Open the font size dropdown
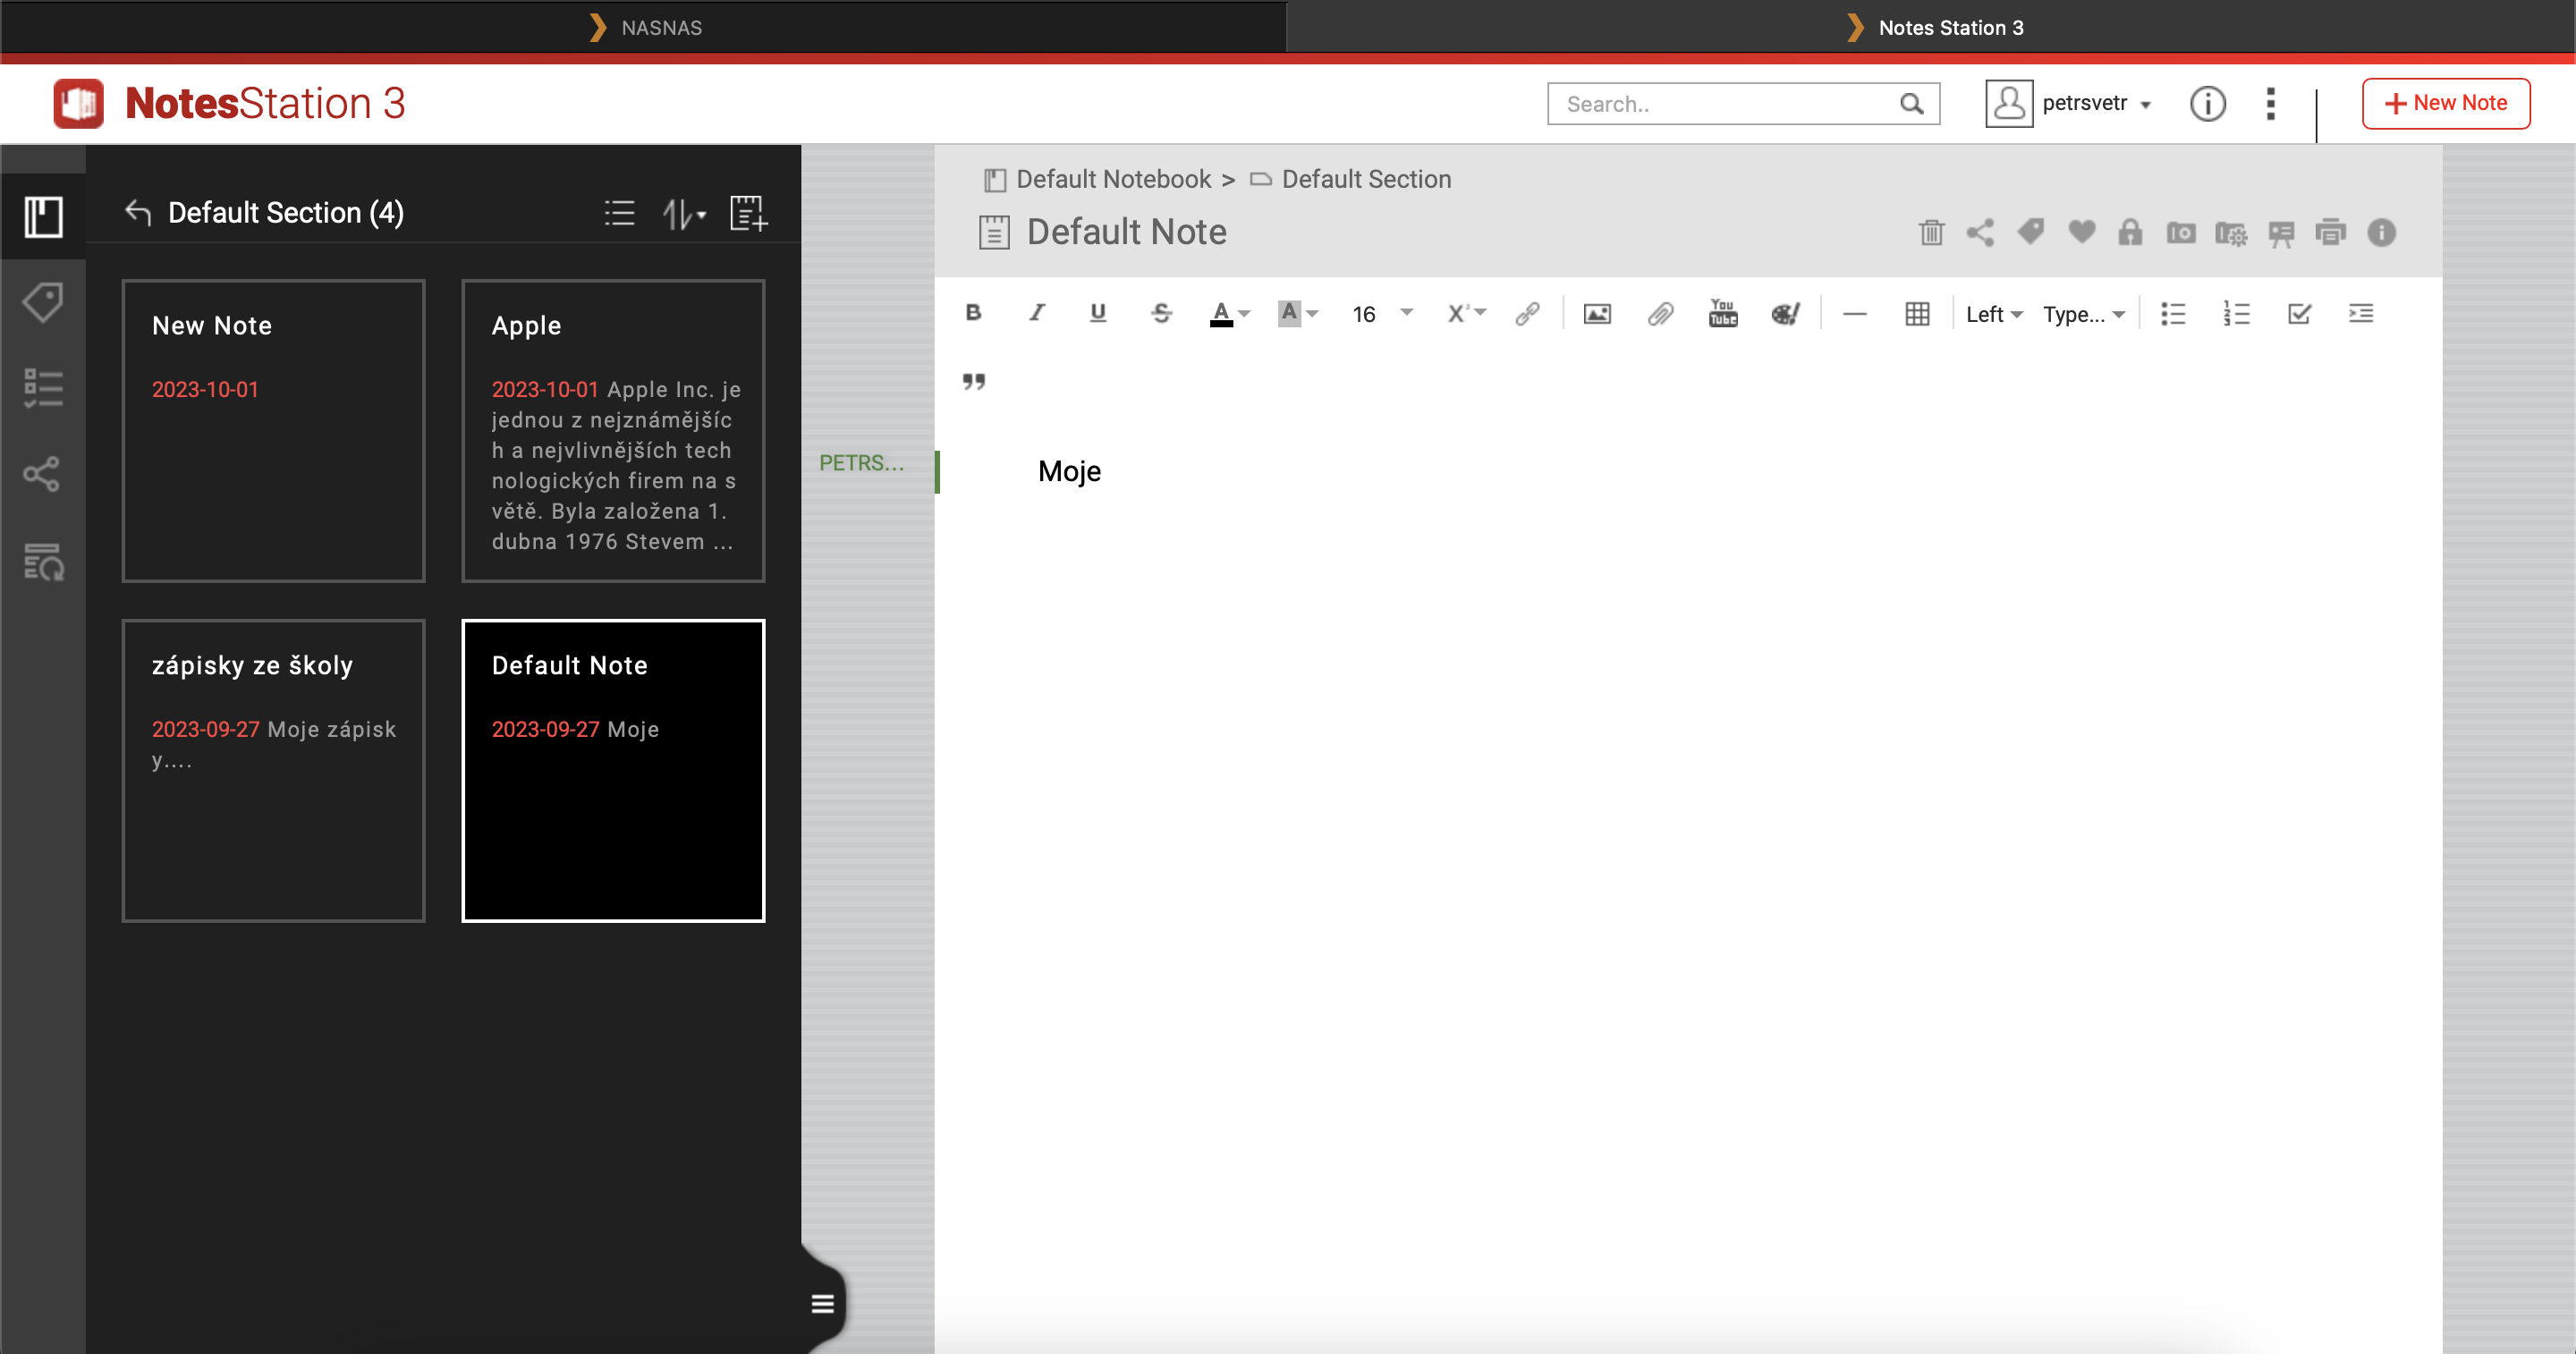 tap(1380, 313)
